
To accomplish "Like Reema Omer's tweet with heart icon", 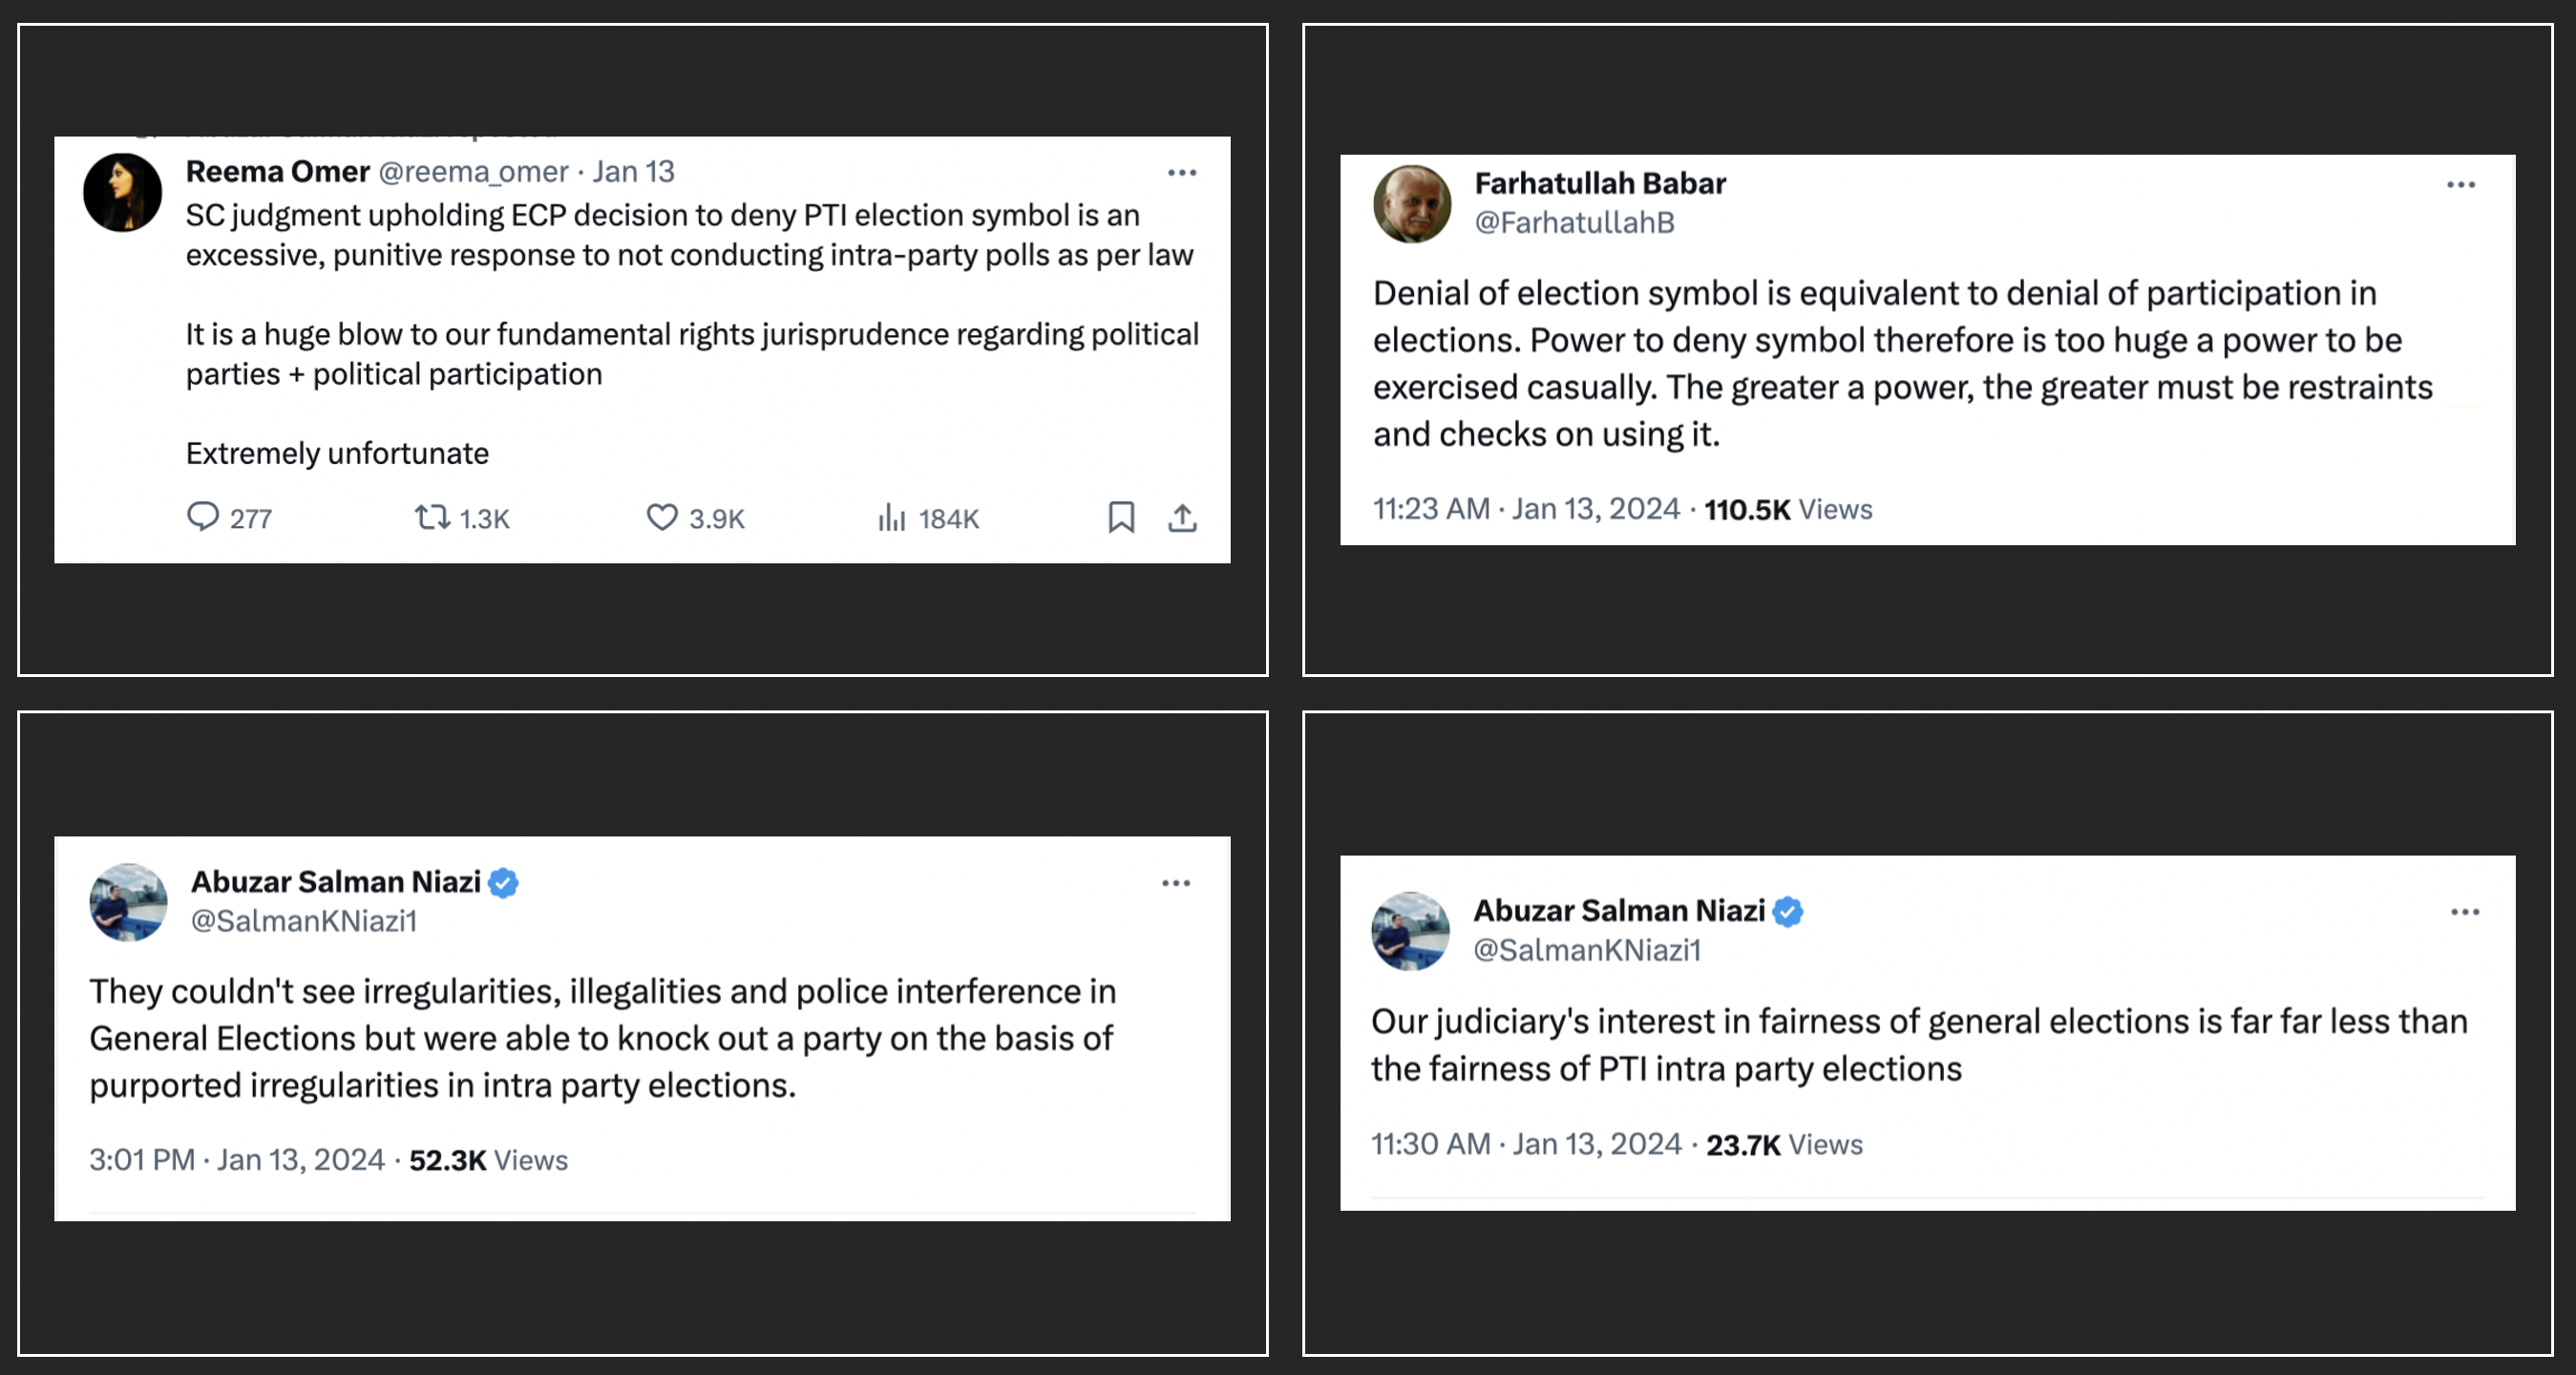I will point(661,517).
